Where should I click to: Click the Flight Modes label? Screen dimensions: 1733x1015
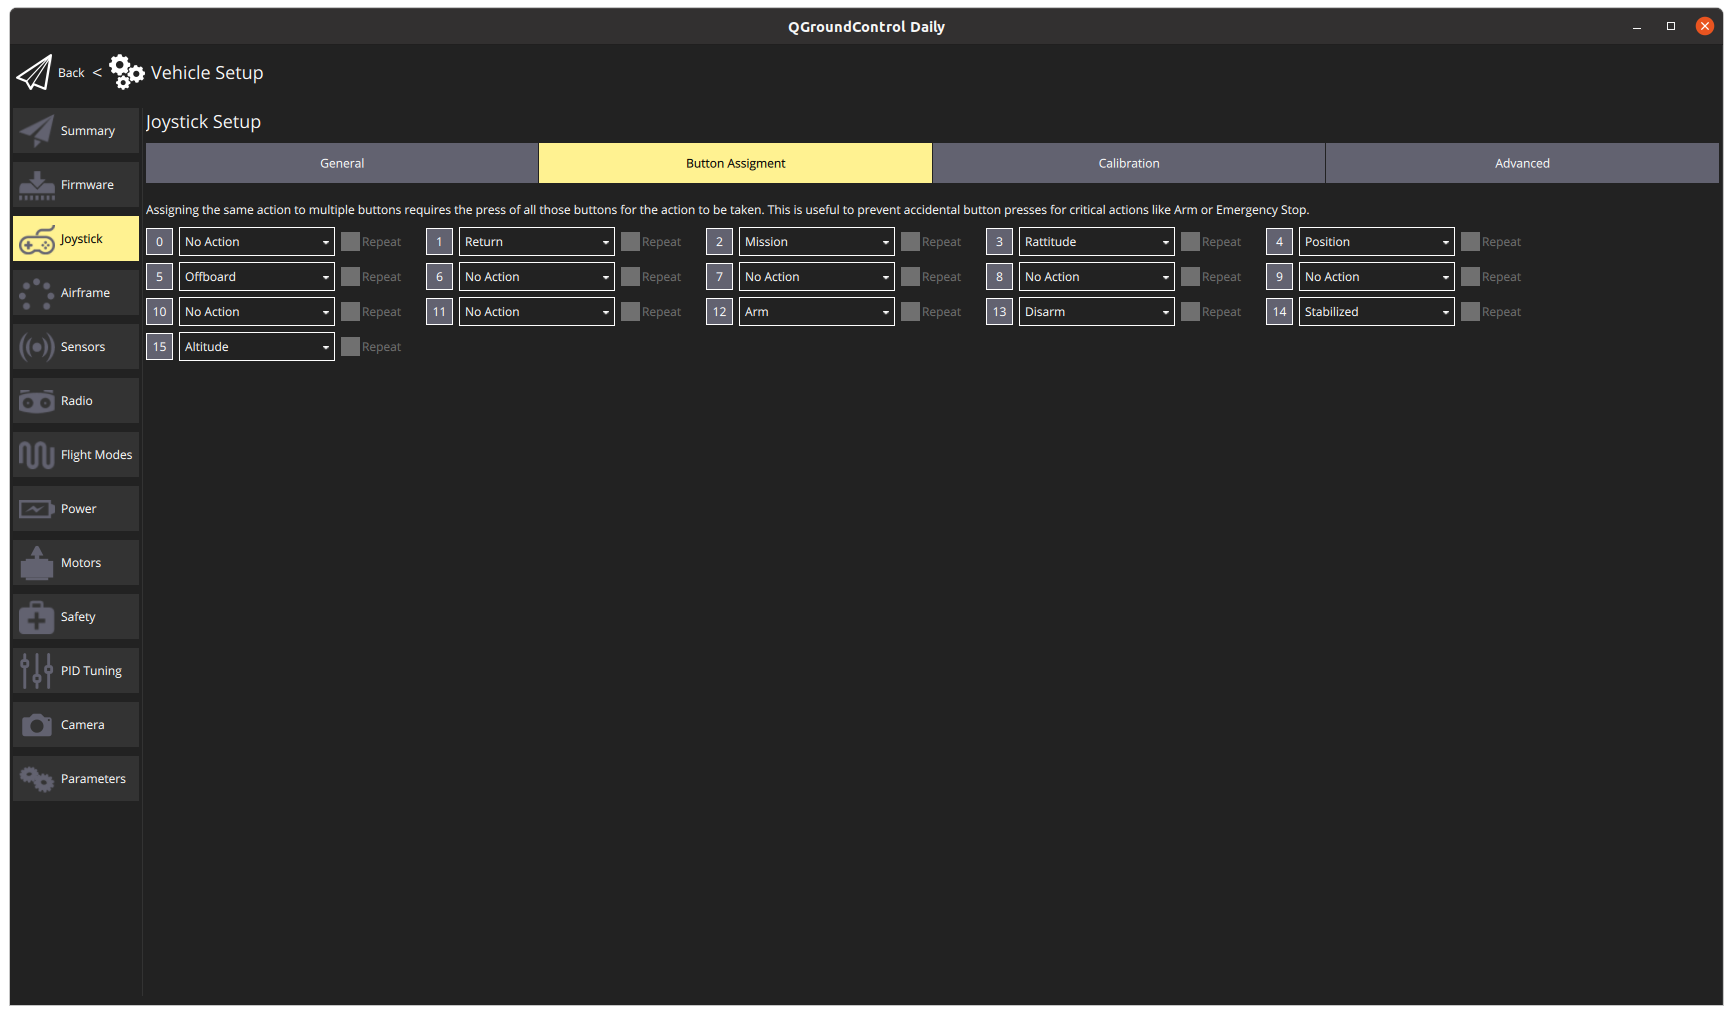pyautogui.click(x=96, y=455)
